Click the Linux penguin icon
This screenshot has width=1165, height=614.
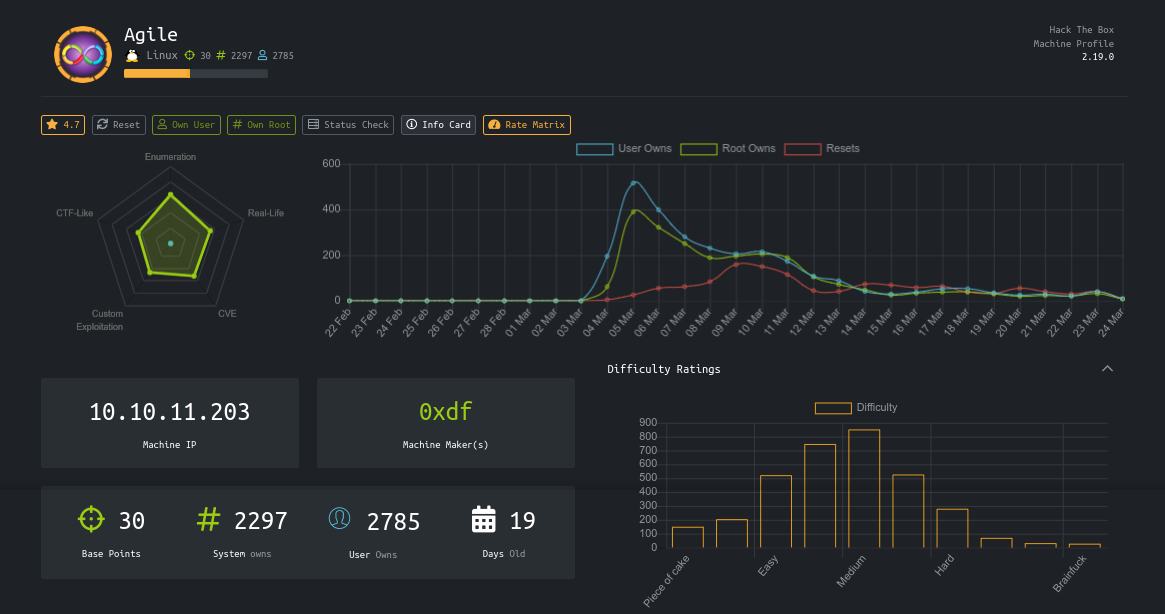click(x=132, y=56)
